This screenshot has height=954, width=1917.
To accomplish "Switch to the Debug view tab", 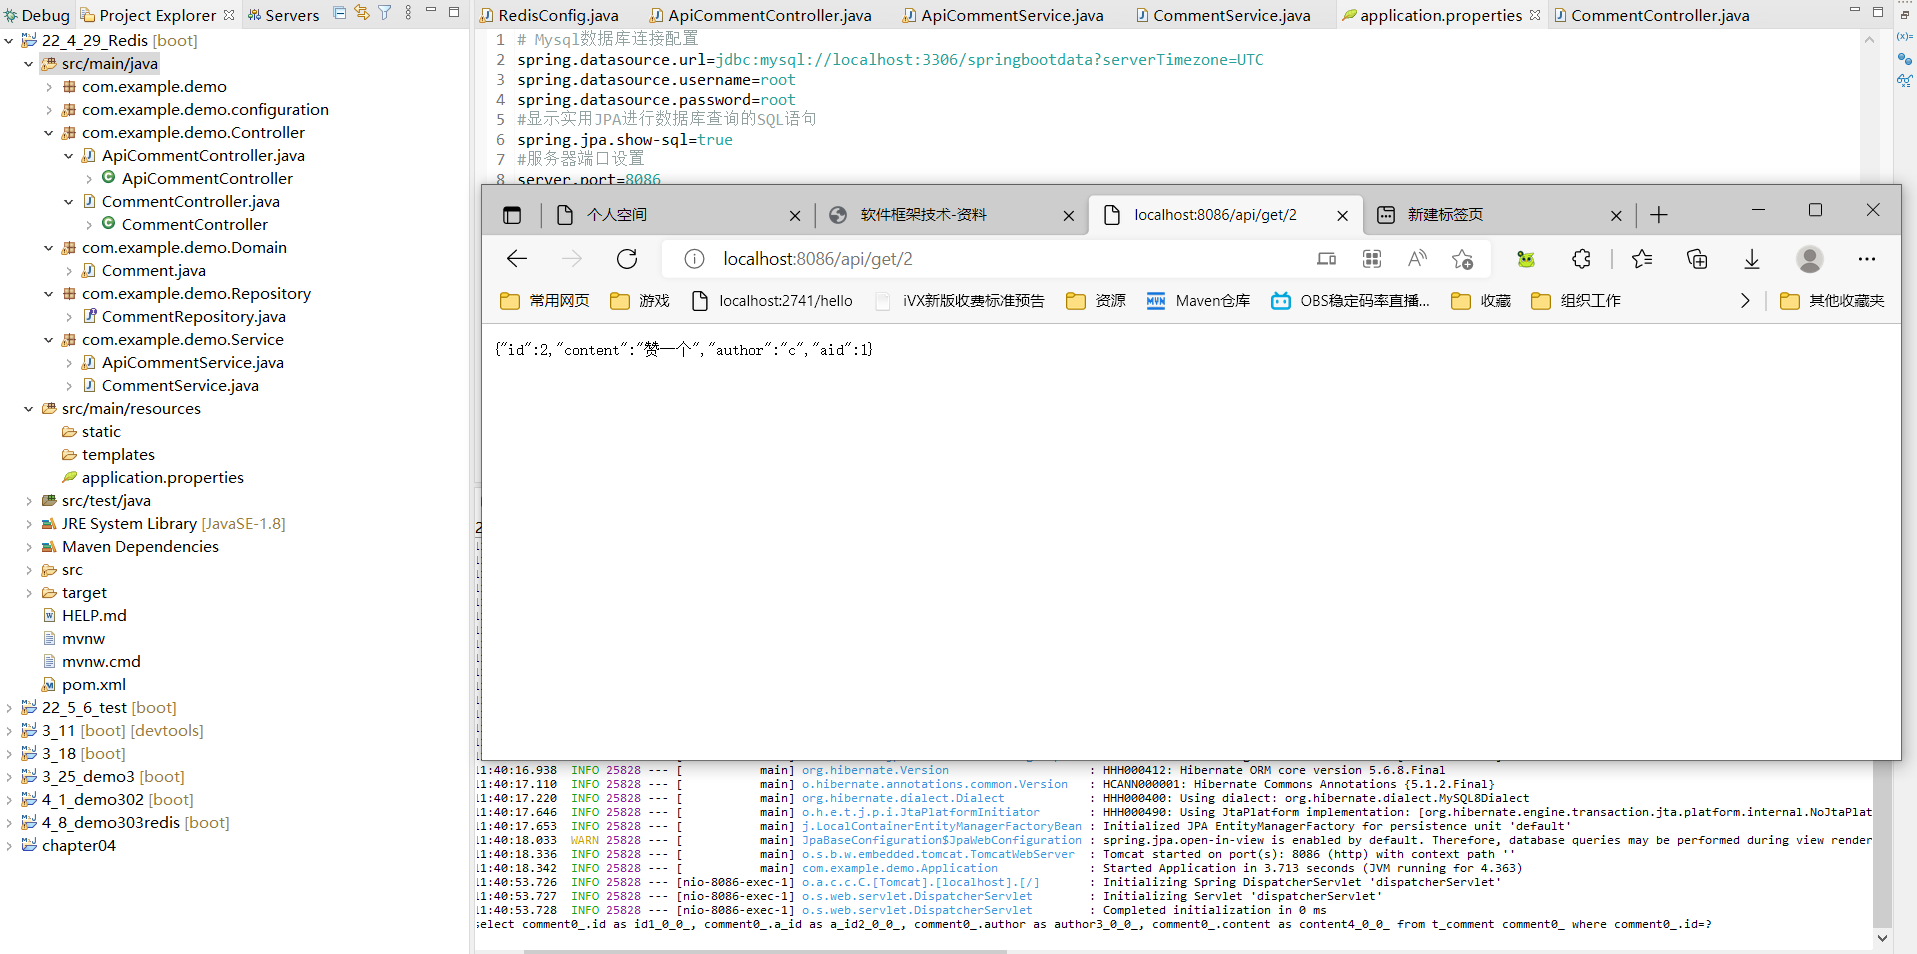I will 37,15.
